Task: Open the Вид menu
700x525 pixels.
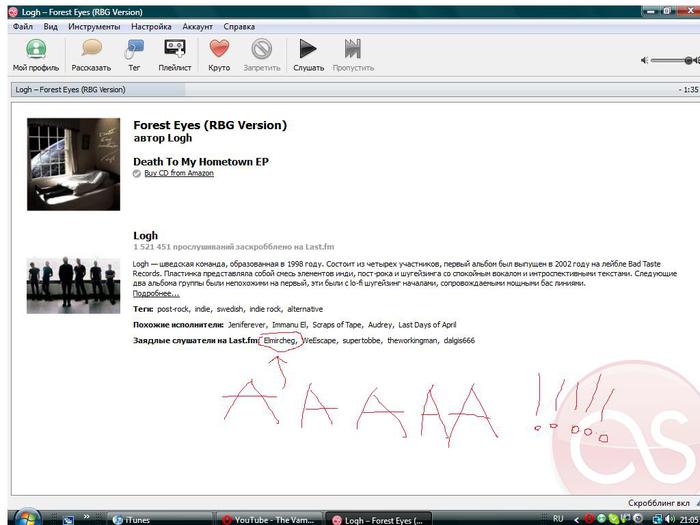Action: pos(50,27)
